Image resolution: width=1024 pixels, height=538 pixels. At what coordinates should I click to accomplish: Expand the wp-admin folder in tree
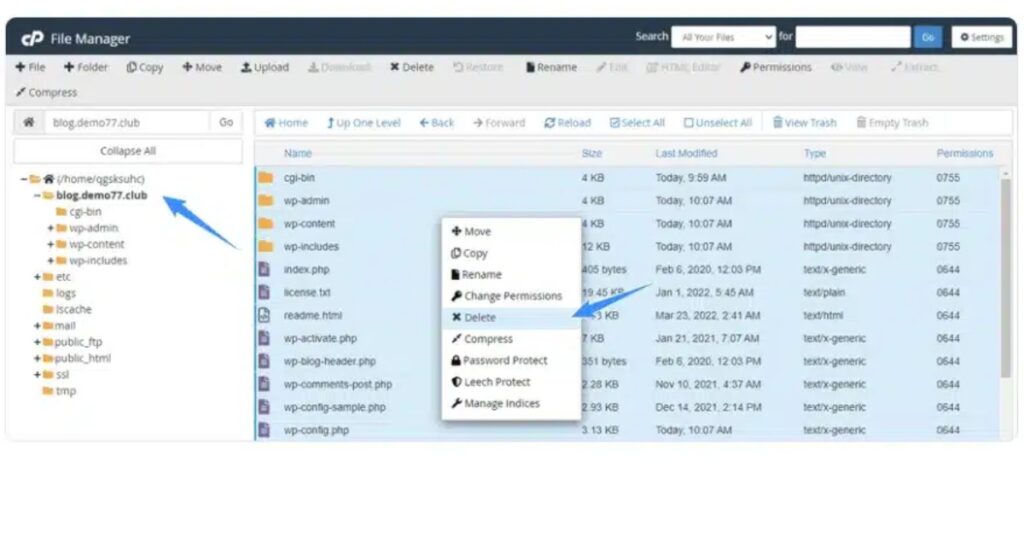click(x=50, y=228)
